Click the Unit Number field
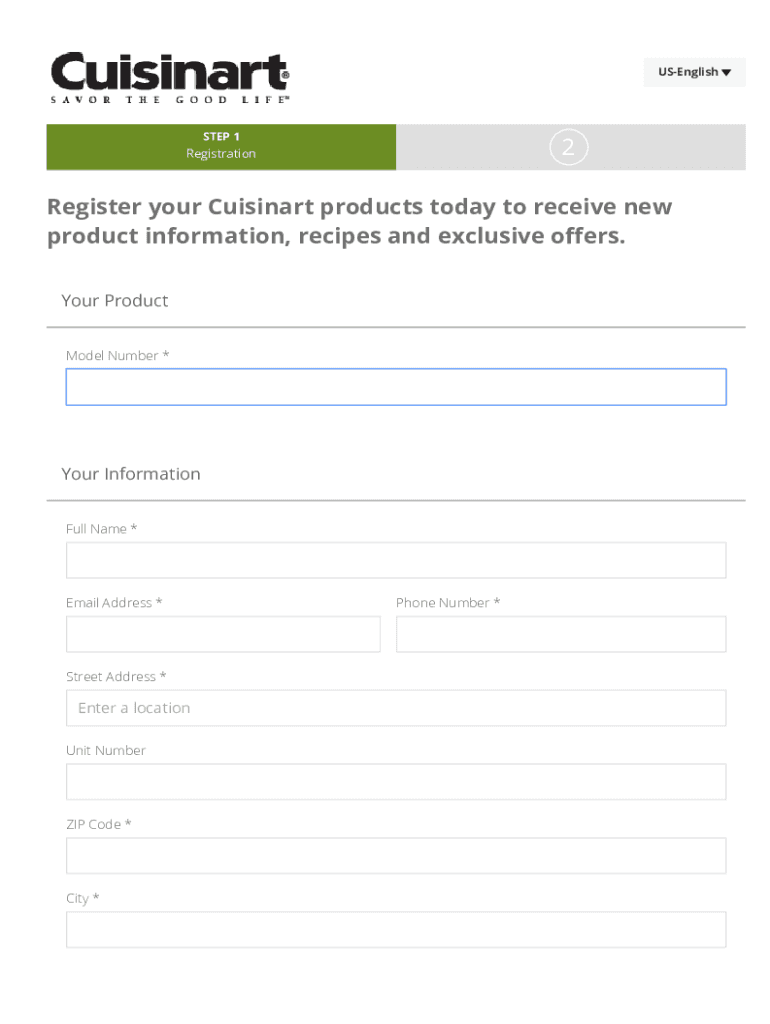 [x=395, y=782]
